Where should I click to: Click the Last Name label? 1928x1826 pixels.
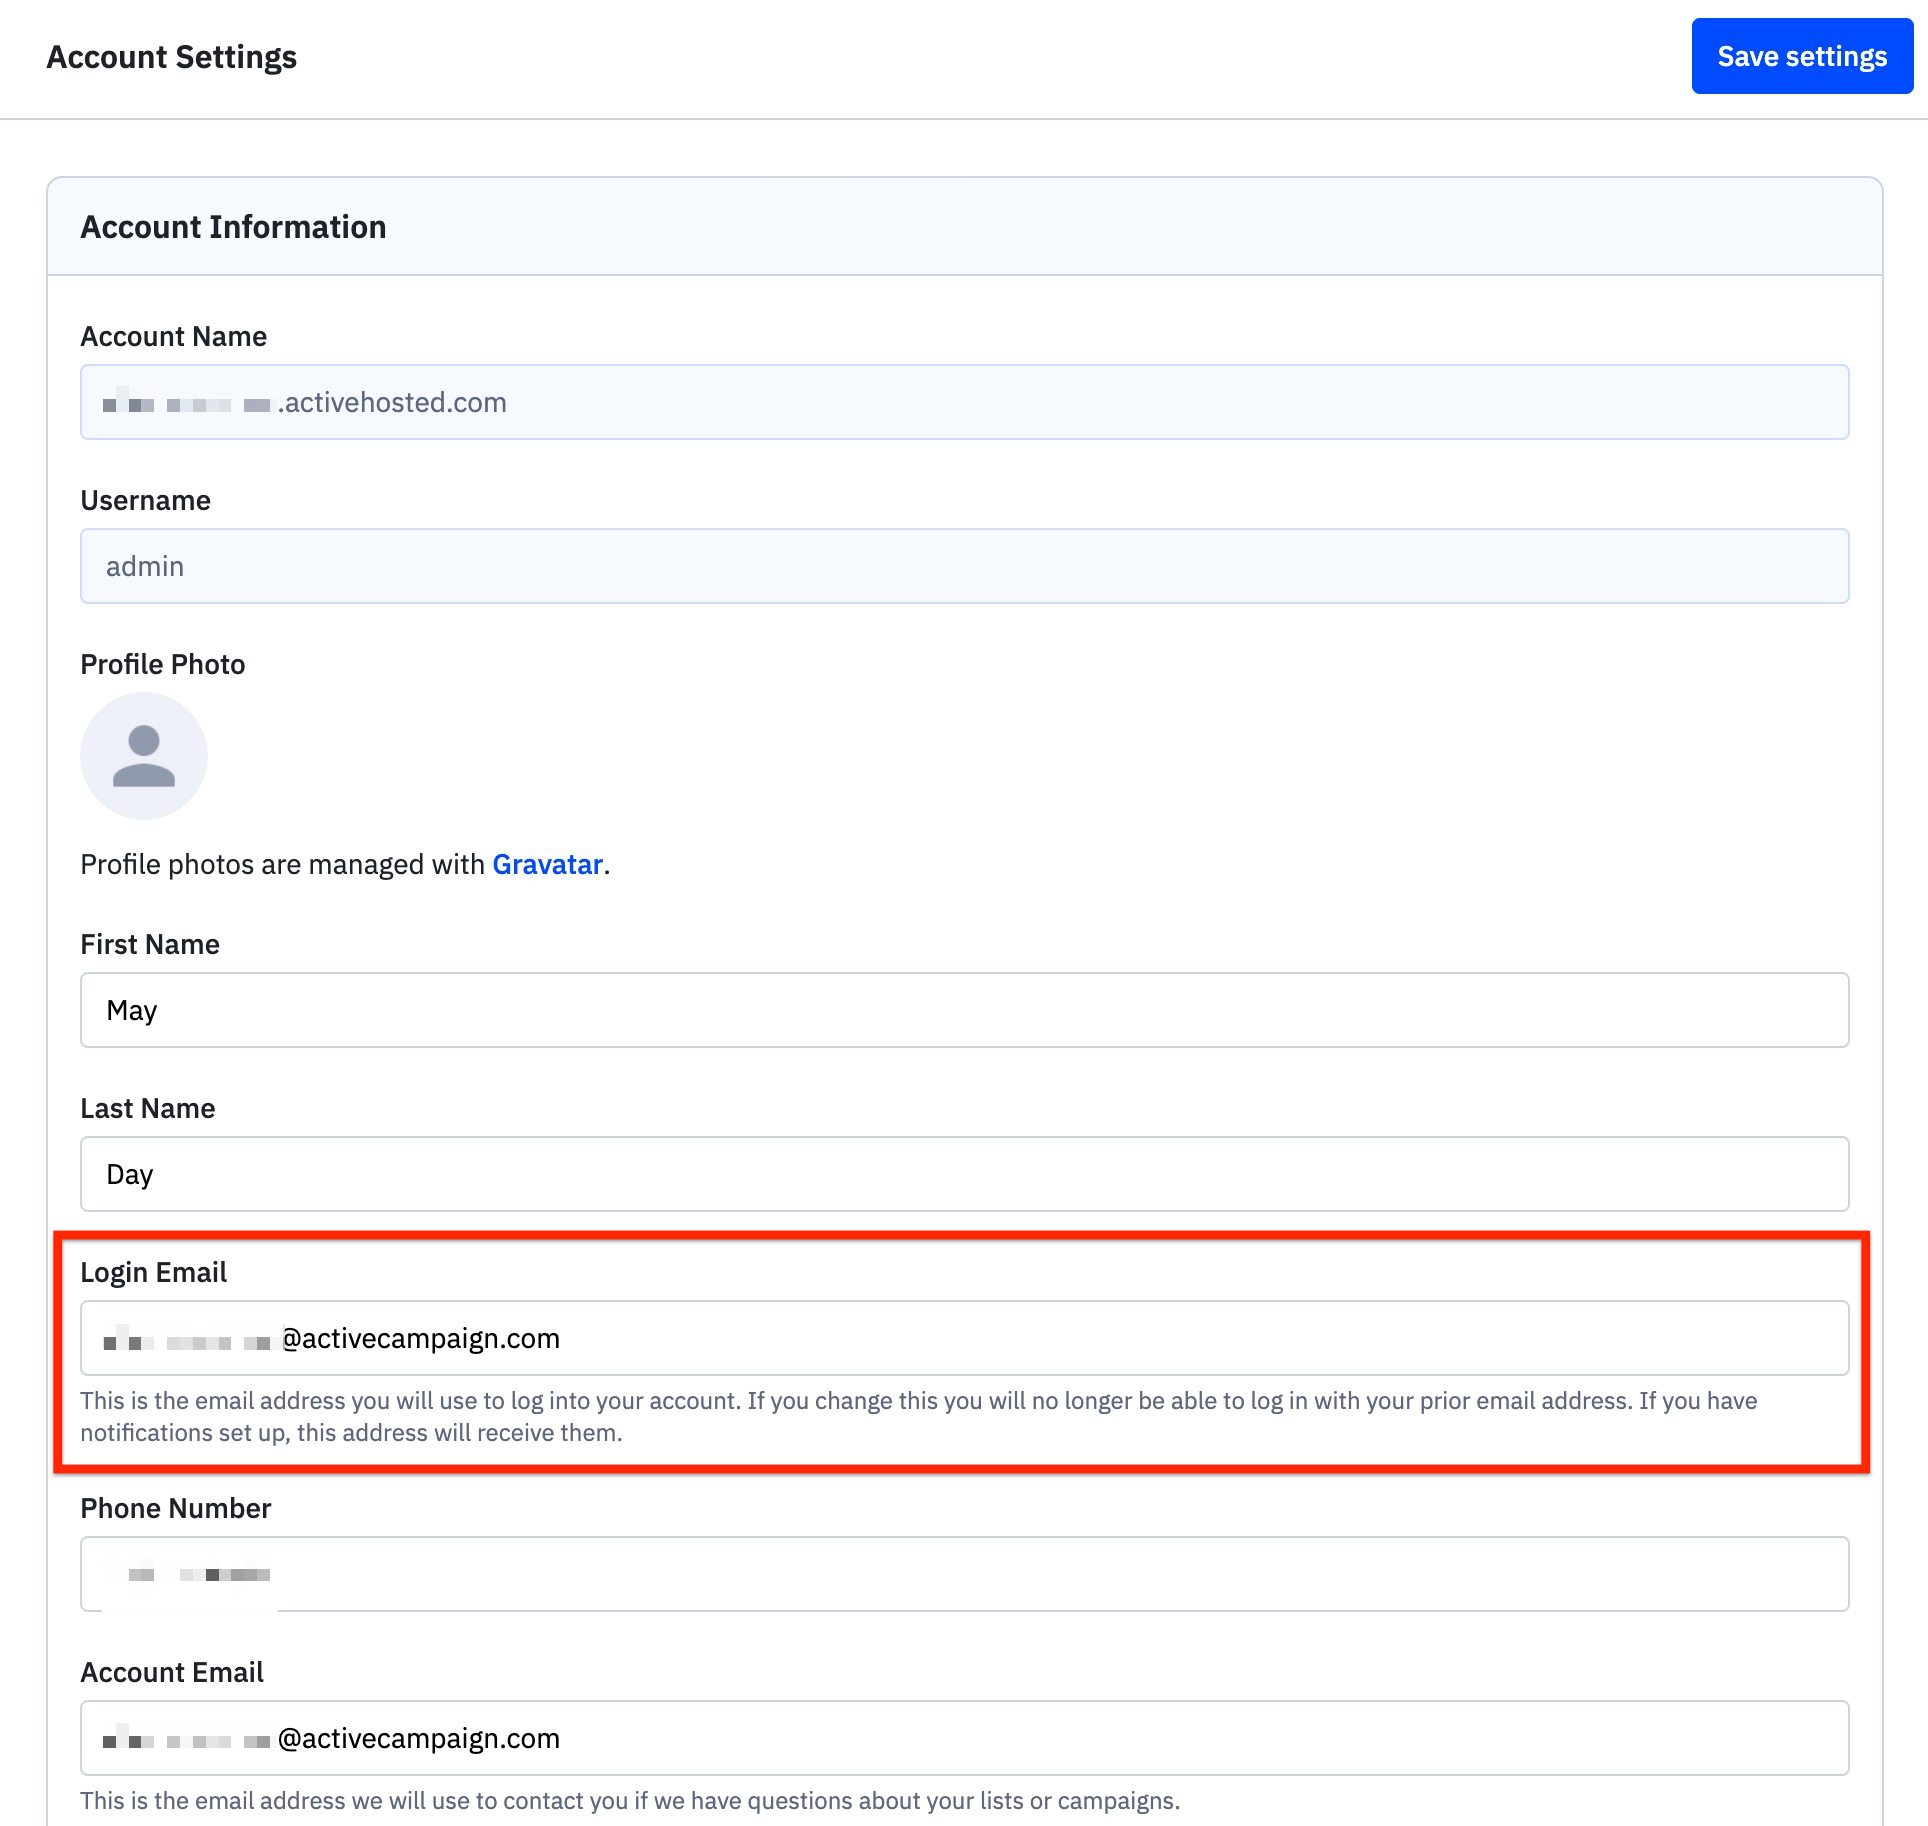coord(146,1108)
